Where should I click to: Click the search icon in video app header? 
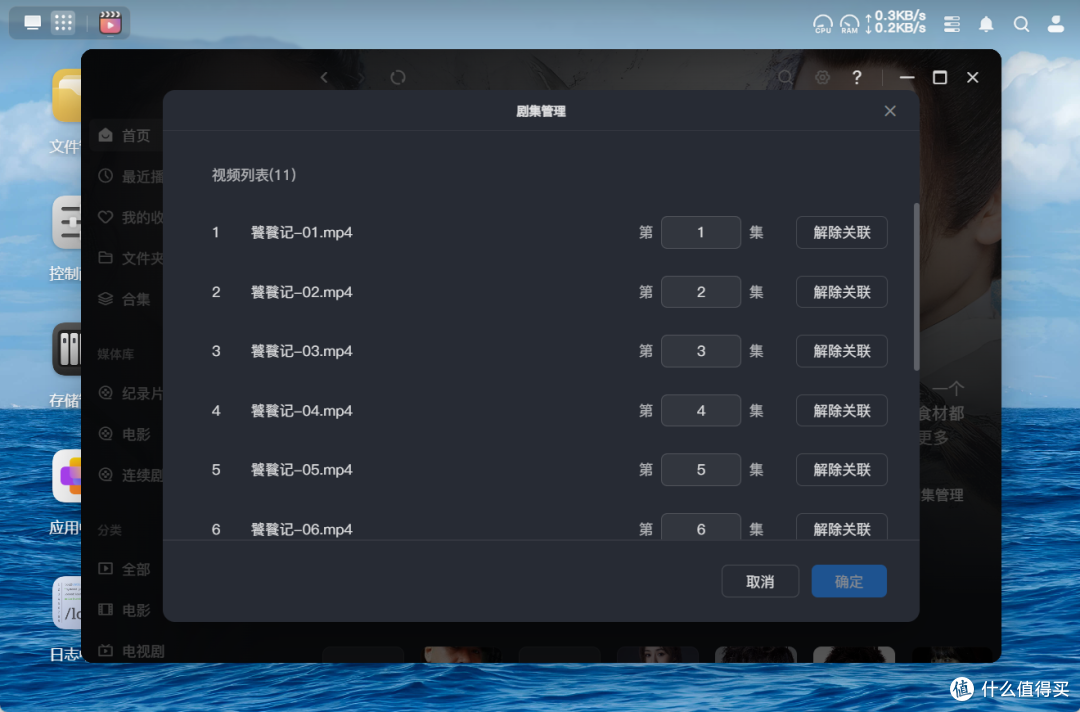785,77
